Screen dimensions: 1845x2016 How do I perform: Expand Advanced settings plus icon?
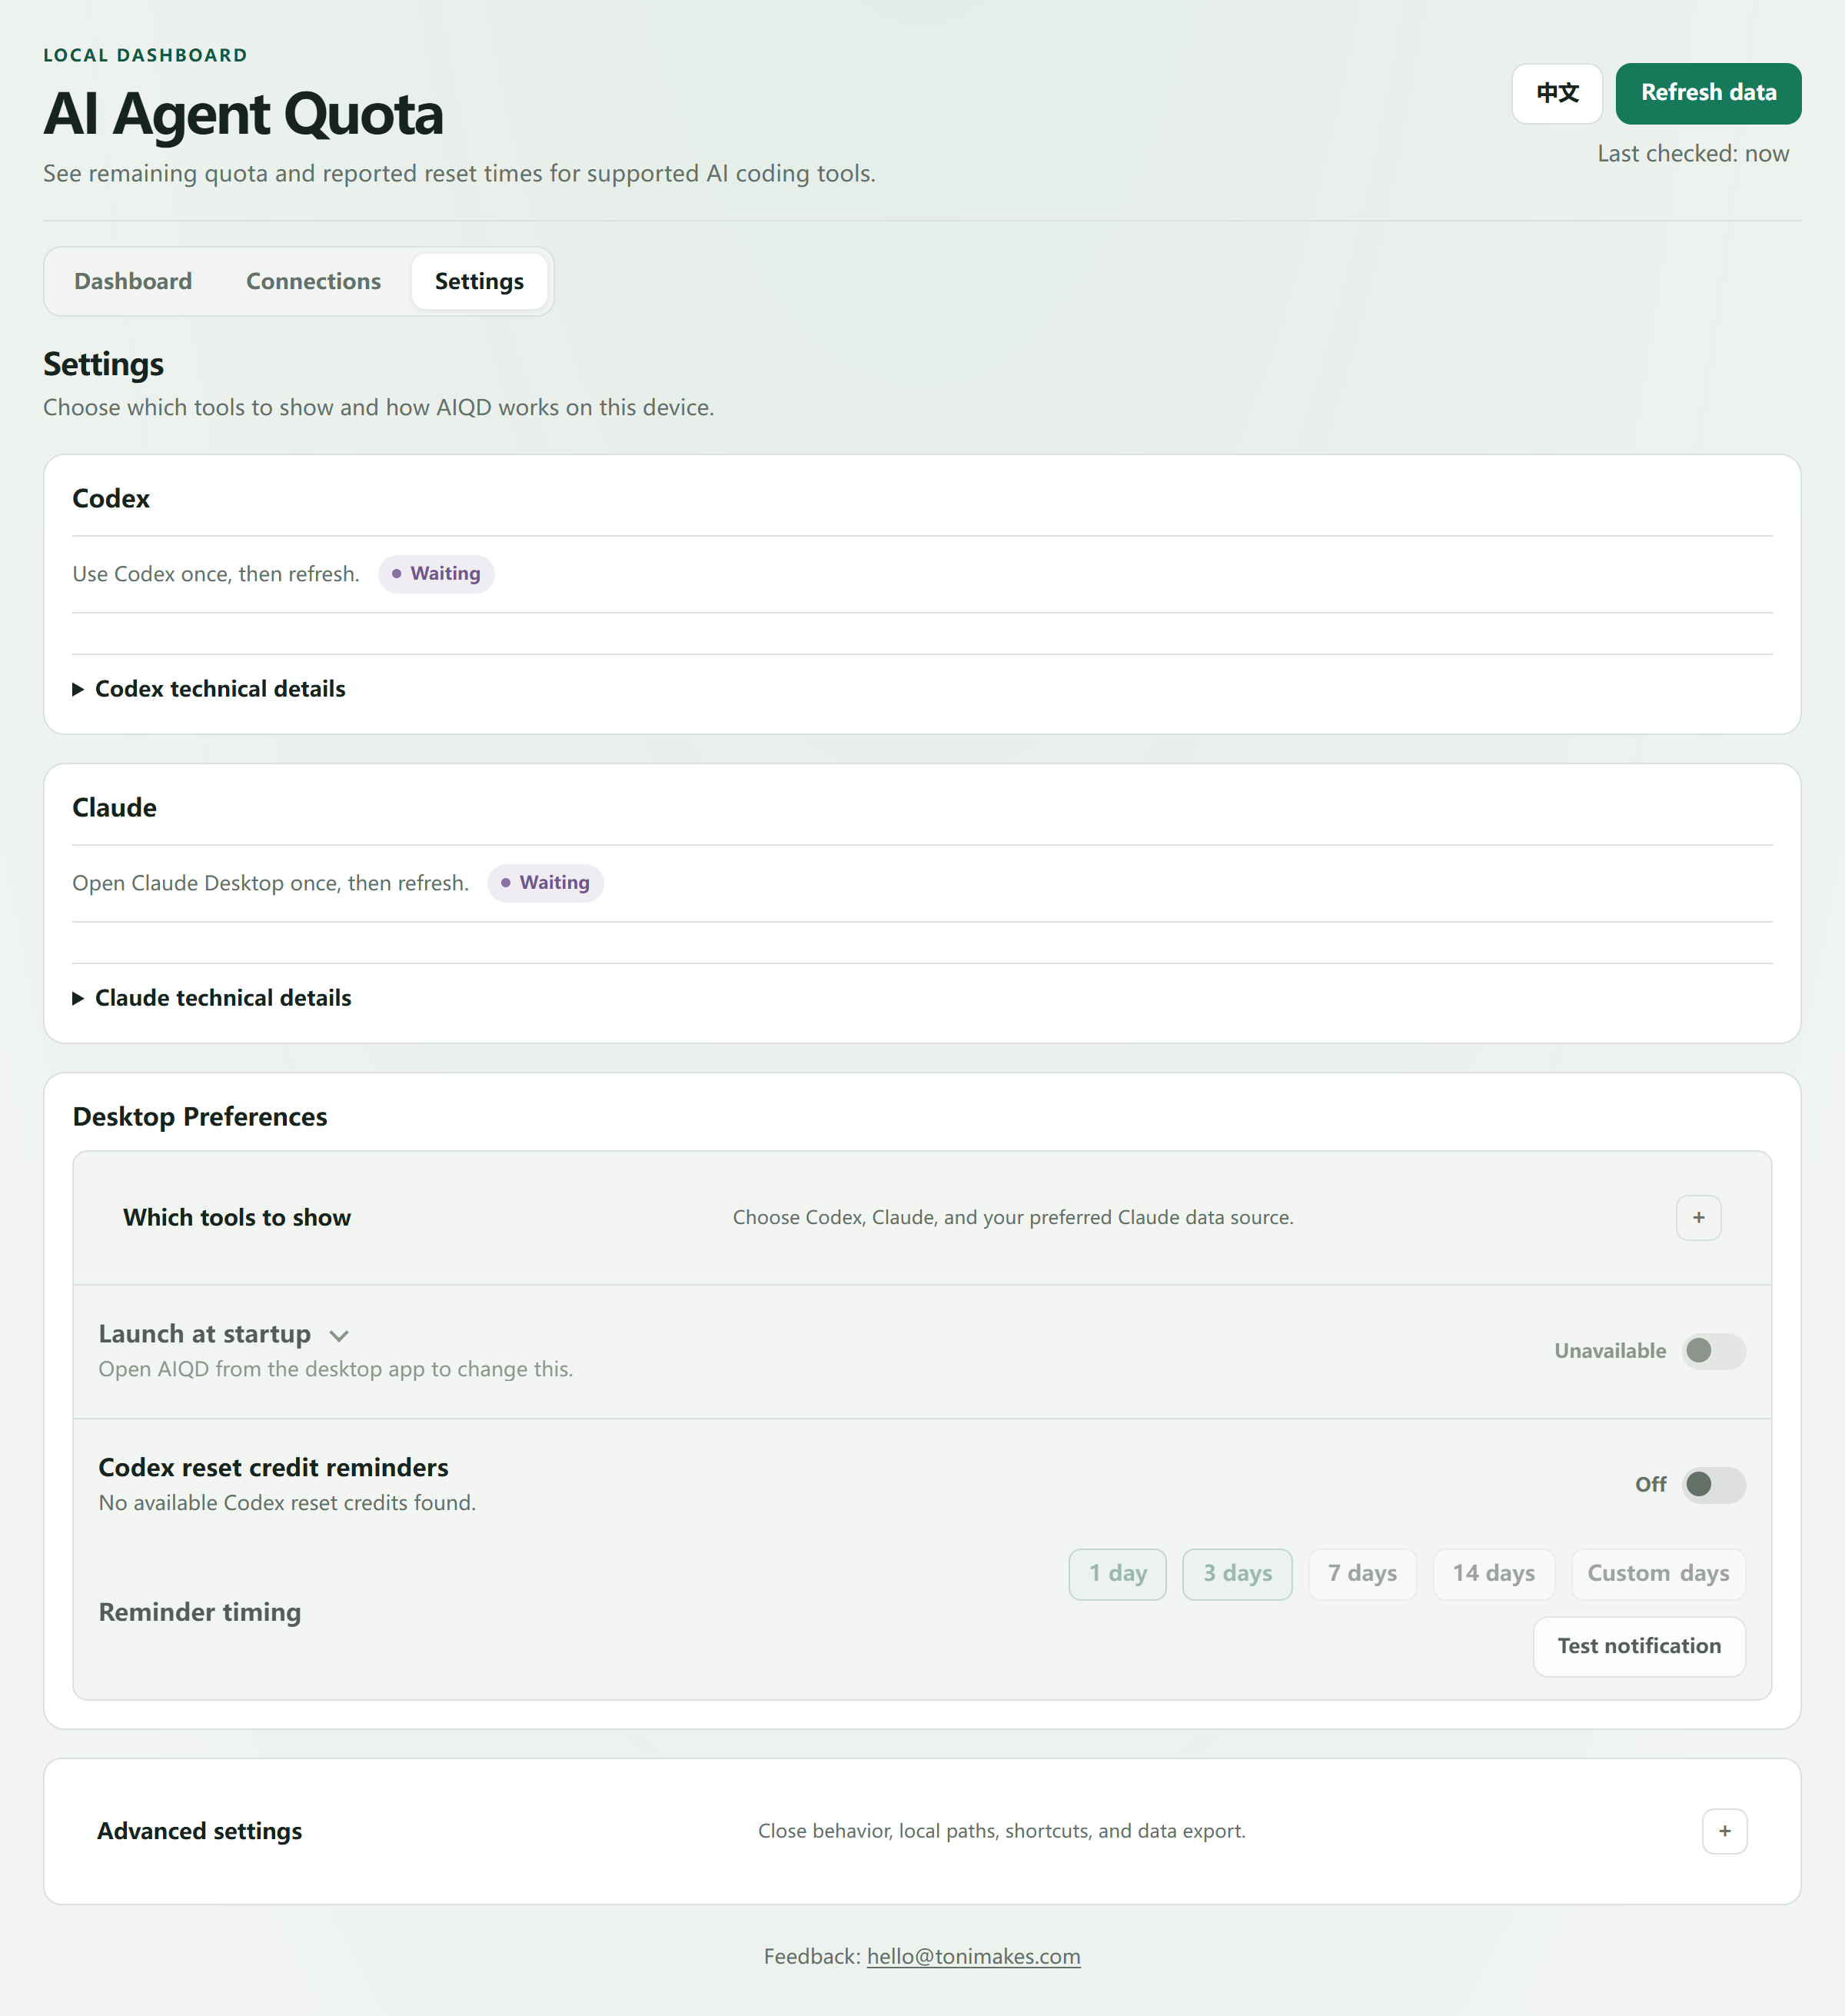pos(1724,1830)
